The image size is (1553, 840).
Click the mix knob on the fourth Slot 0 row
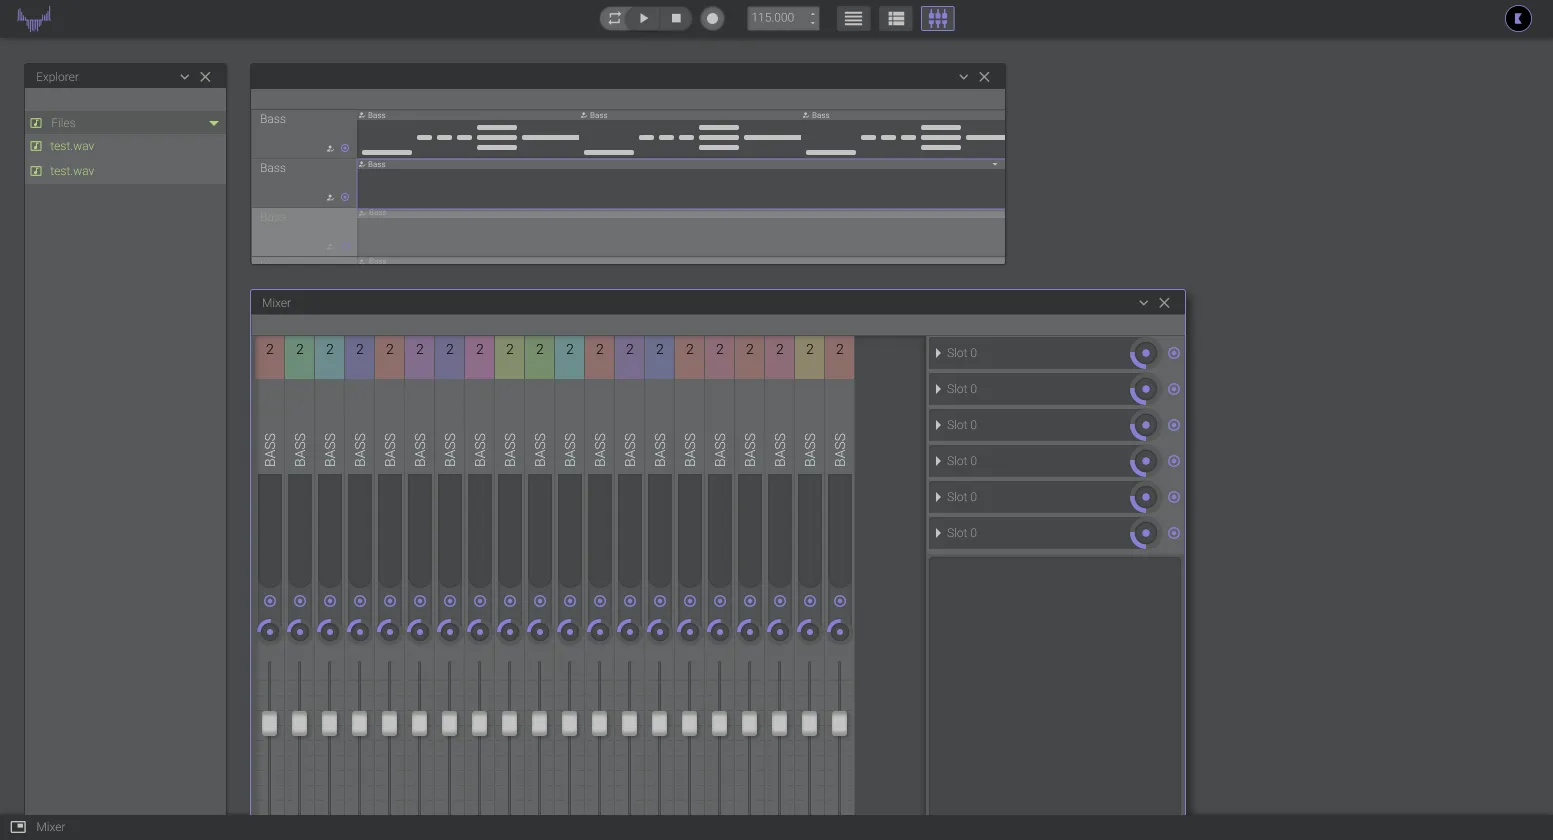pos(1145,461)
